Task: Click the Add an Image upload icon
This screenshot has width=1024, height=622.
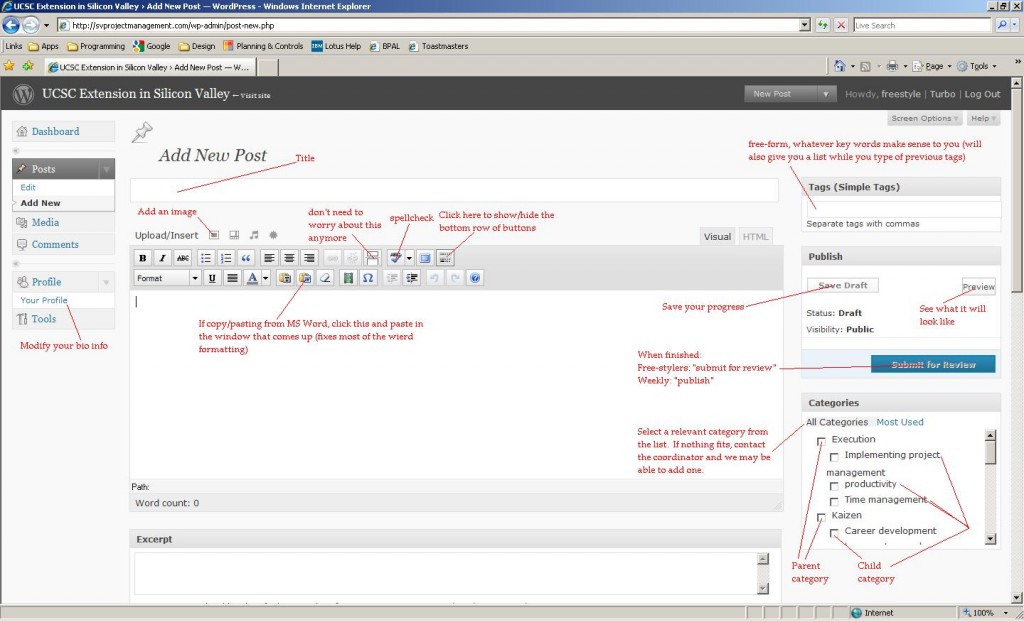Action: [213, 235]
